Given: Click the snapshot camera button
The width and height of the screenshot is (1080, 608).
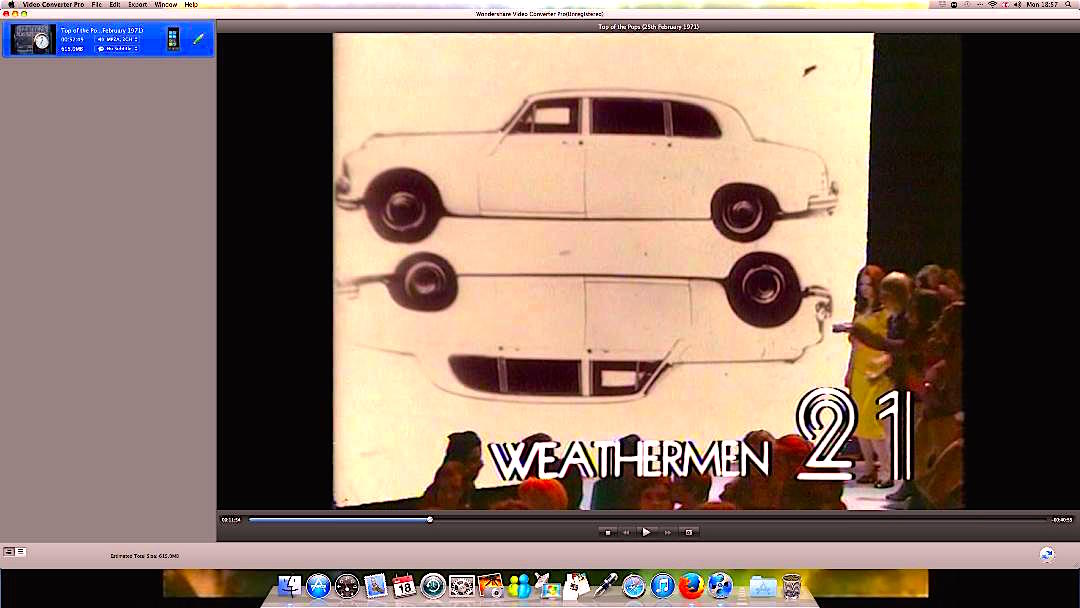Looking at the screenshot, I should [x=688, y=532].
